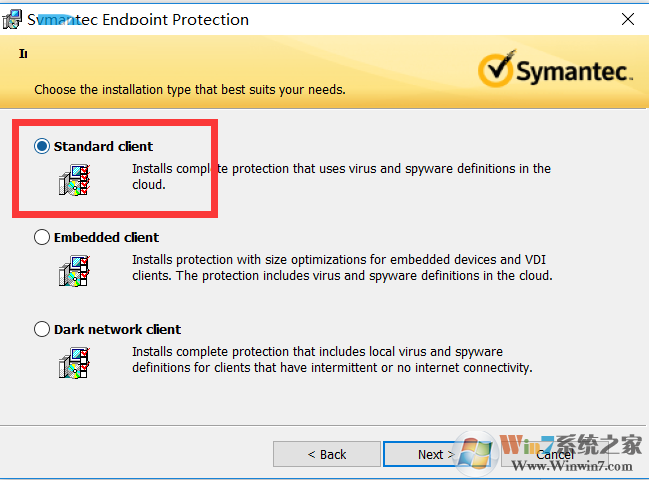Screen dimensions: 649x480
Task: Click the Embedded client description text
Action: point(341,268)
